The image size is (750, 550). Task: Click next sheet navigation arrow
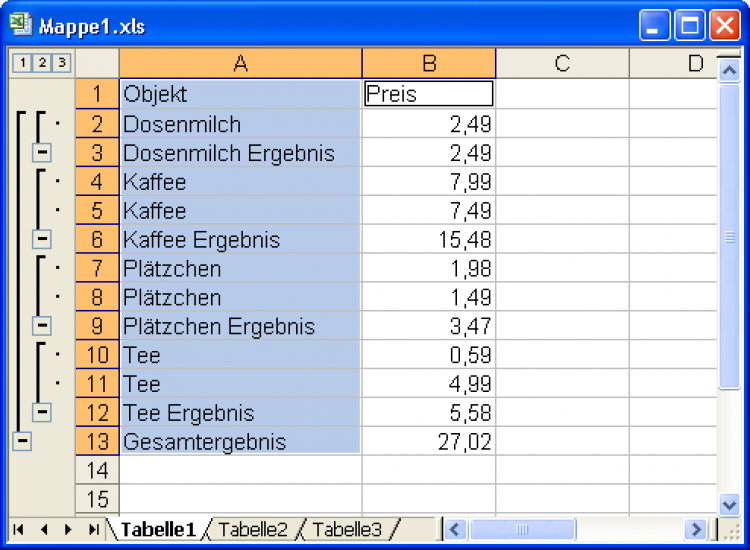(68, 529)
